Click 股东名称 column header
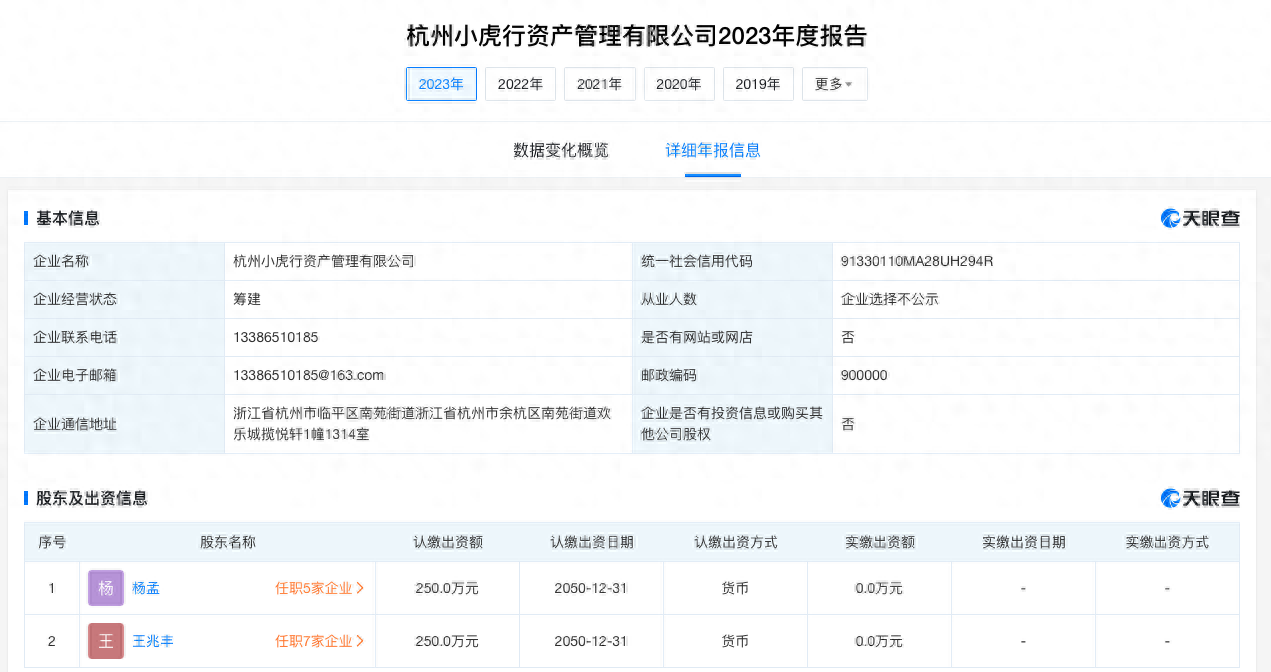The image size is (1271, 672). (x=228, y=542)
